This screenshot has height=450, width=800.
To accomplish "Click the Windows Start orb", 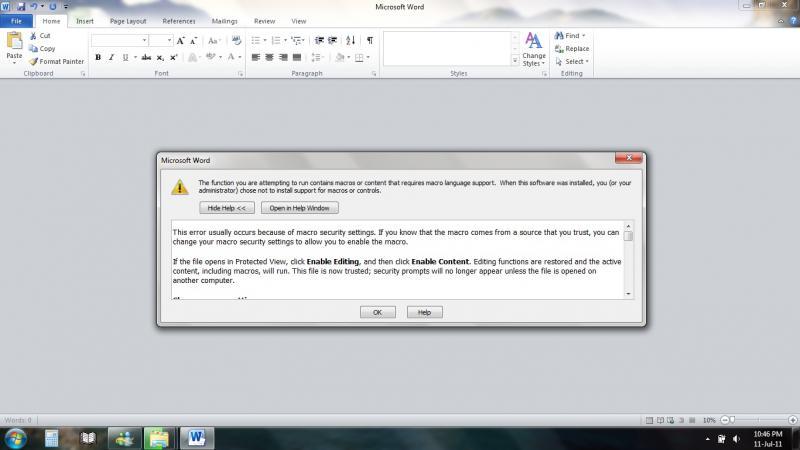I will (16, 438).
